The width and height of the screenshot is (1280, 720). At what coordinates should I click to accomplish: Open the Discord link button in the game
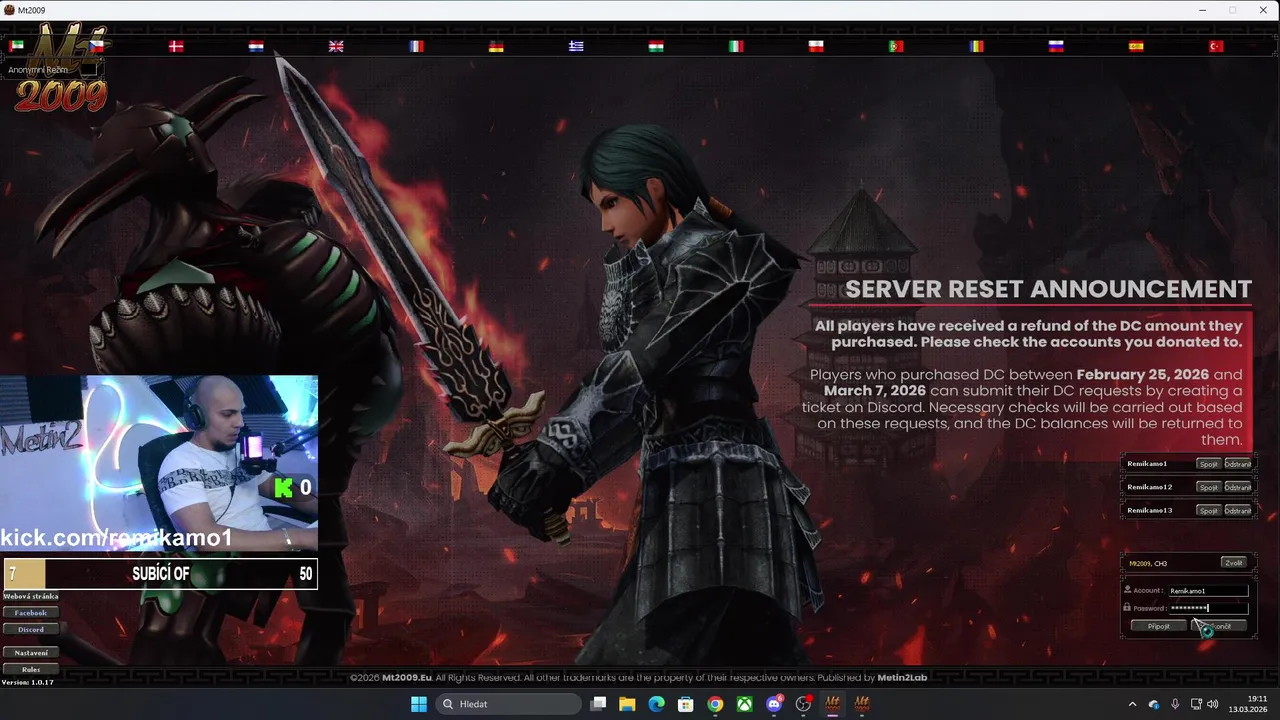point(31,629)
